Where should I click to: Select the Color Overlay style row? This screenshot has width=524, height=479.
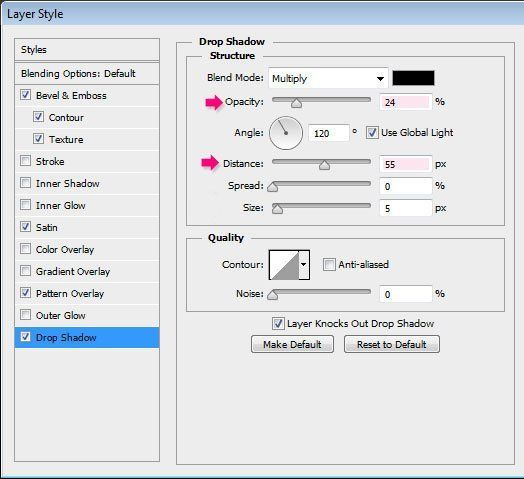87,250
